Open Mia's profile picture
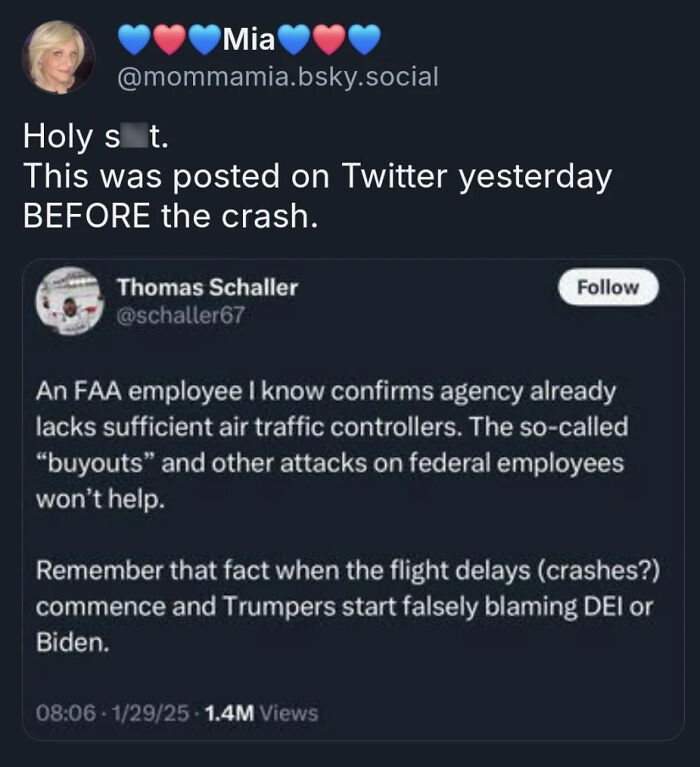 tap(58, 57)
